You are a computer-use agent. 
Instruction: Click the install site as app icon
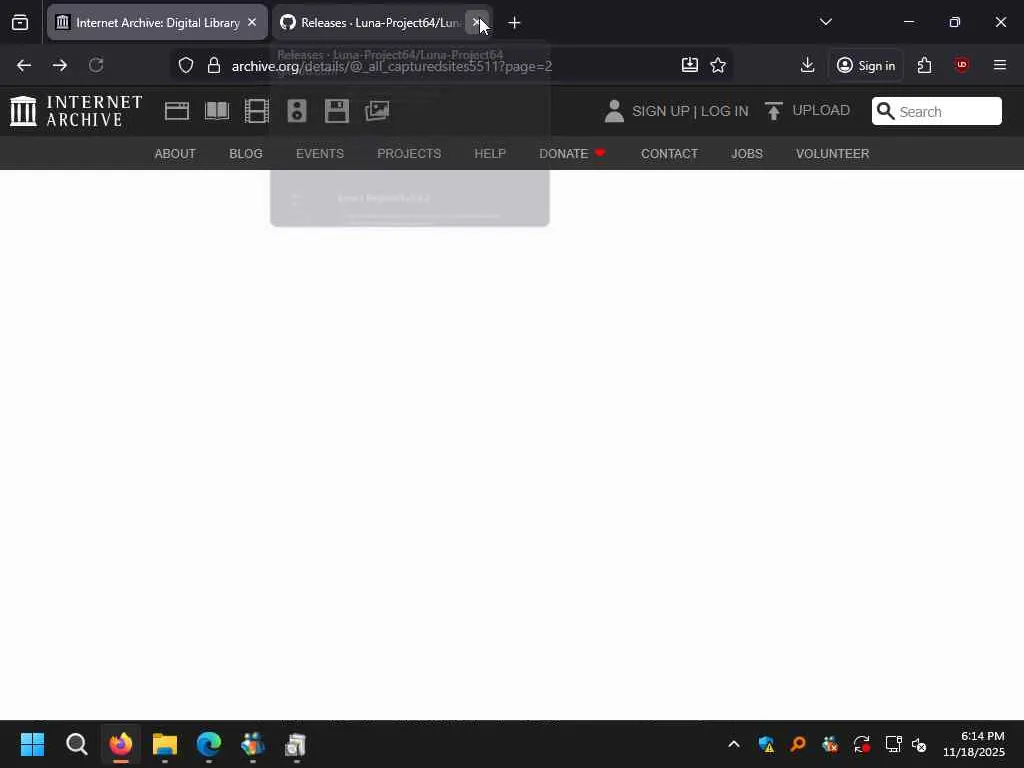tap(690, 65)
